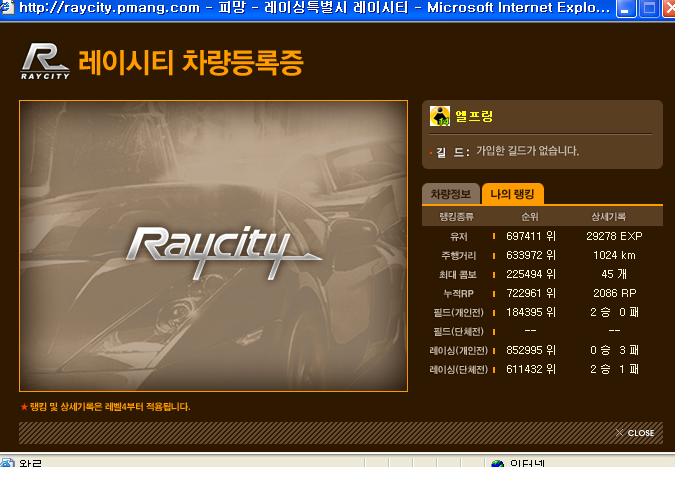Click the 레이시티 차량등록증 page title

coord(191,62)
